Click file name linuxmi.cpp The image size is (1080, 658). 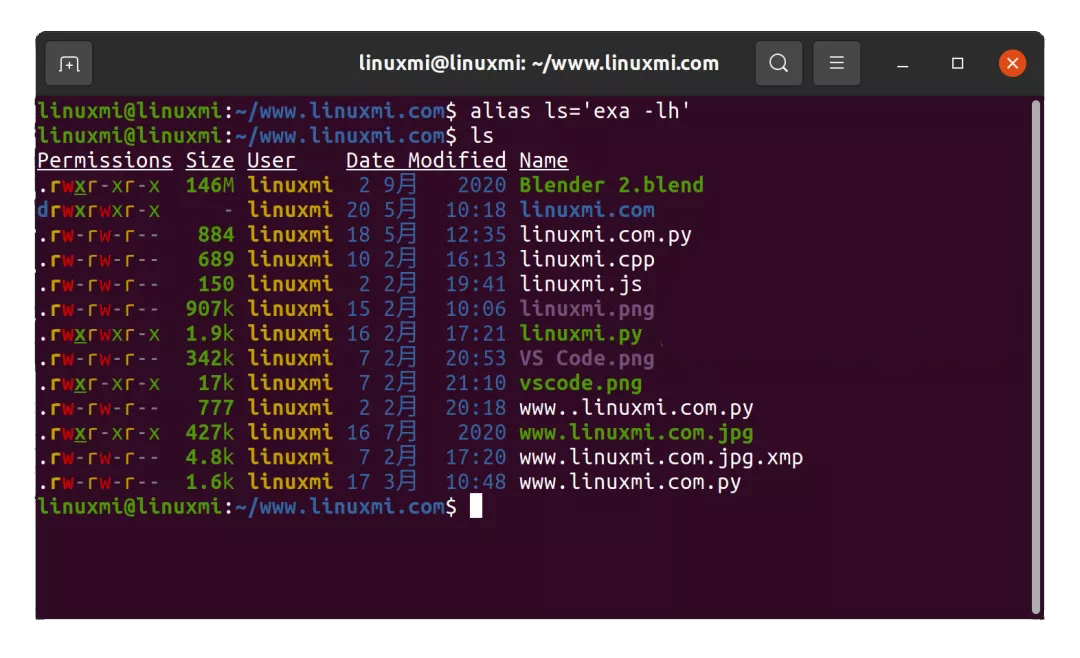click(587, 260)
